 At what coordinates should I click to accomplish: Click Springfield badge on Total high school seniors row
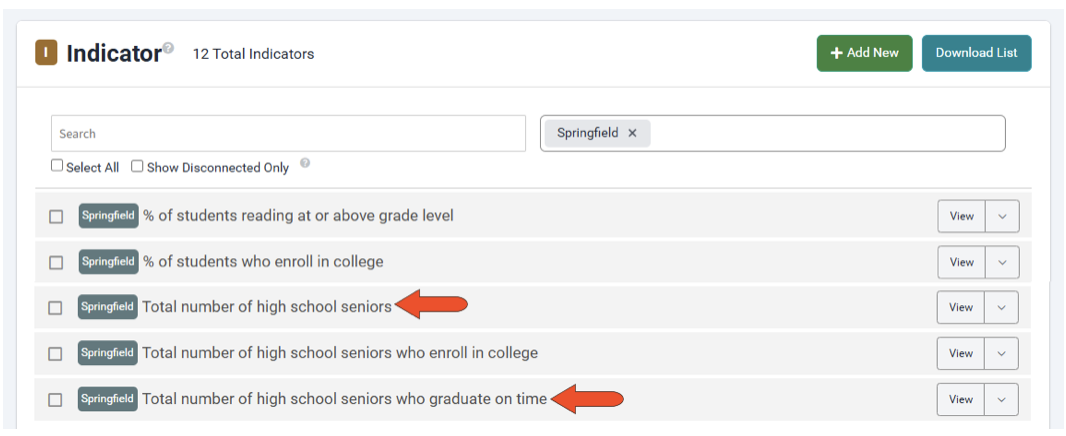108,307
